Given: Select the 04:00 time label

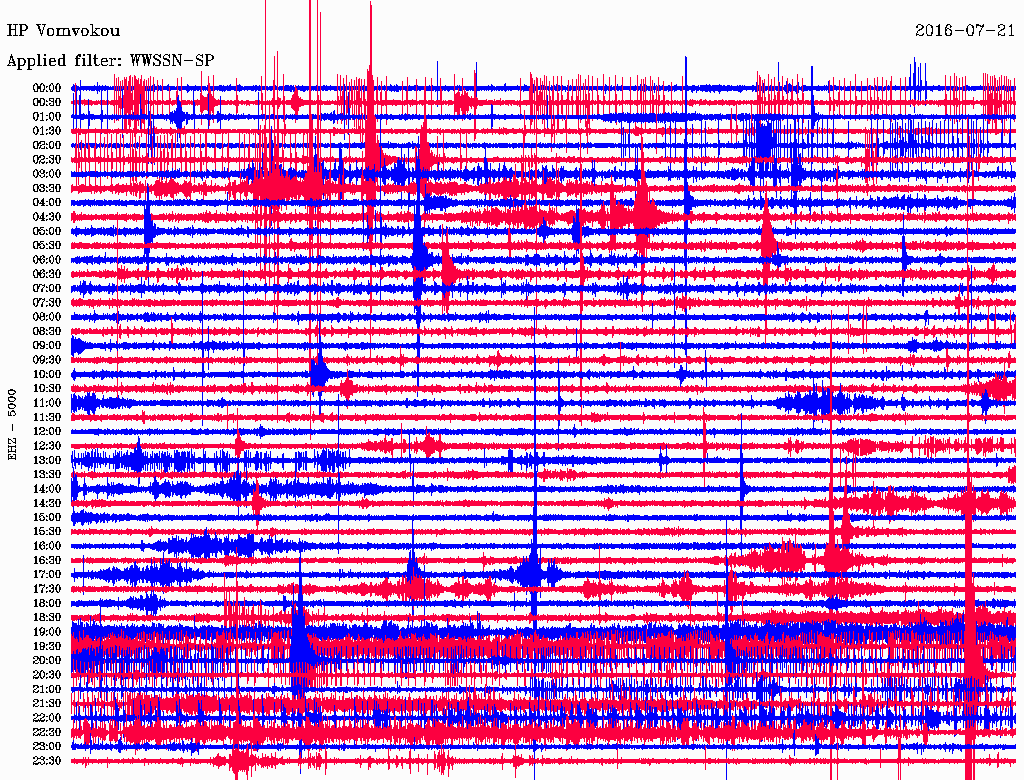Looking at the screenshot, I should point(47,203).
